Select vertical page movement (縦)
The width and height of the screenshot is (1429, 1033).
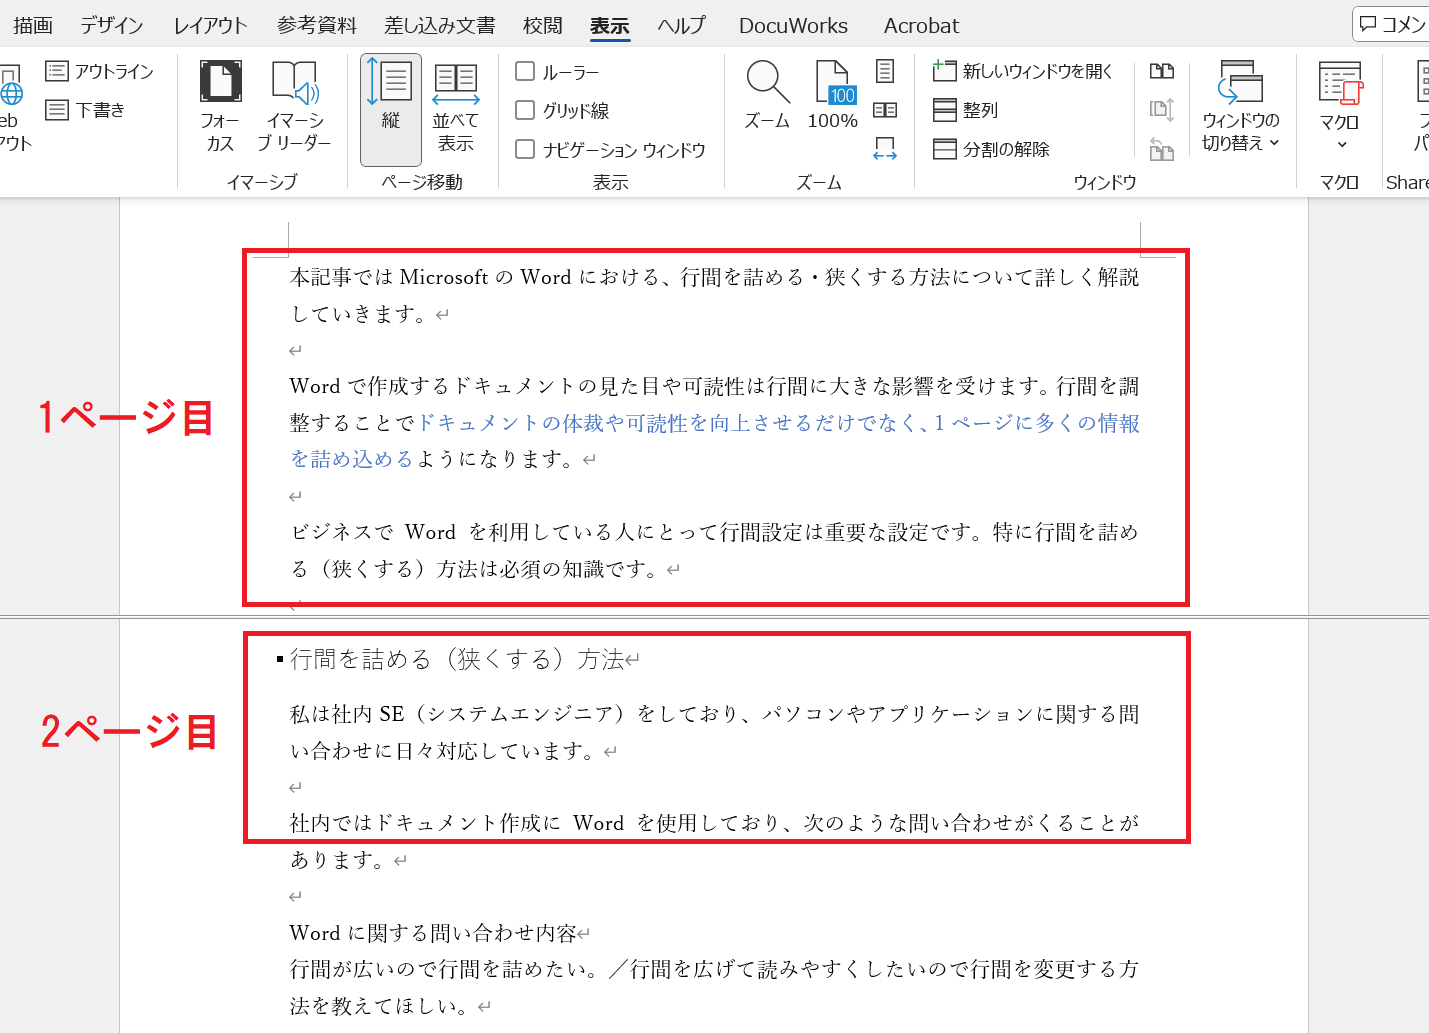click(391, 110)
